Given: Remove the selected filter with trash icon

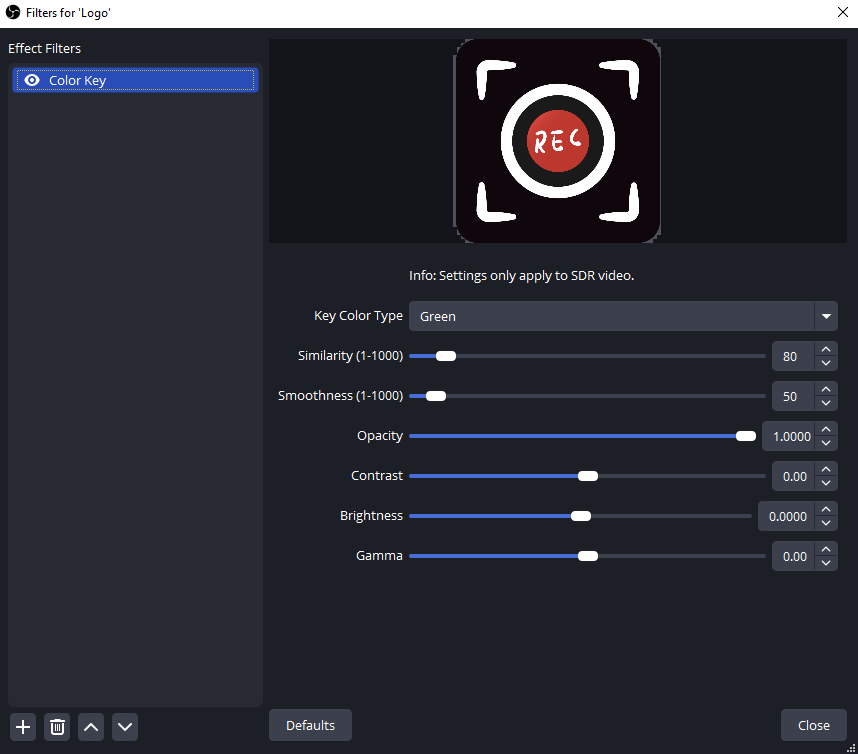Looking at the screenshot, I should click(58, 727).
